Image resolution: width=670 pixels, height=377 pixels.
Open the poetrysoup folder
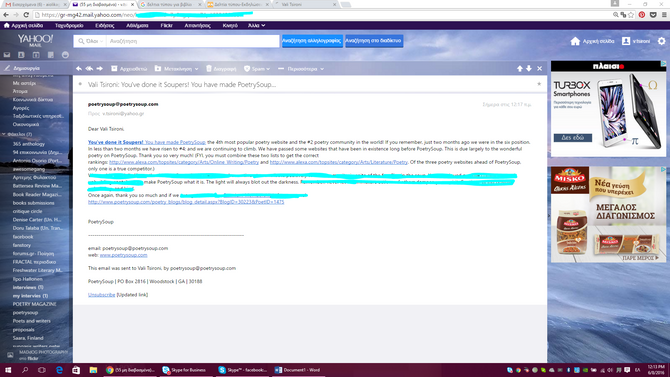25,312
